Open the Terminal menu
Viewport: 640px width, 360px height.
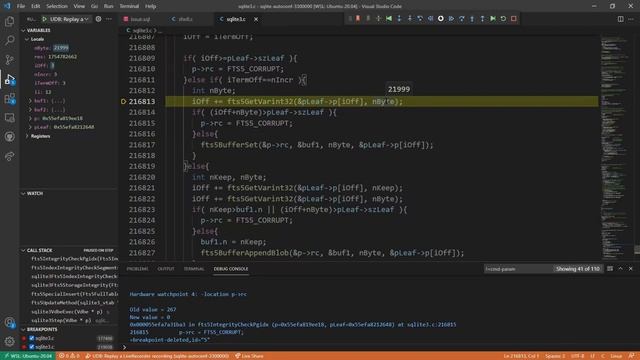pyautogui.click(x=129, y=6)
